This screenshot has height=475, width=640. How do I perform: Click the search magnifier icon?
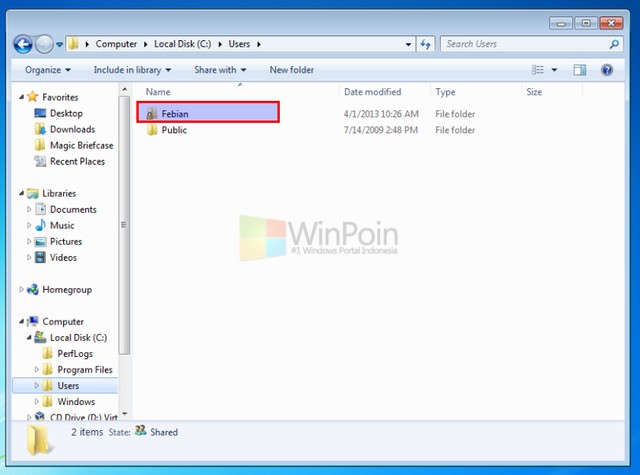point(614,44)
